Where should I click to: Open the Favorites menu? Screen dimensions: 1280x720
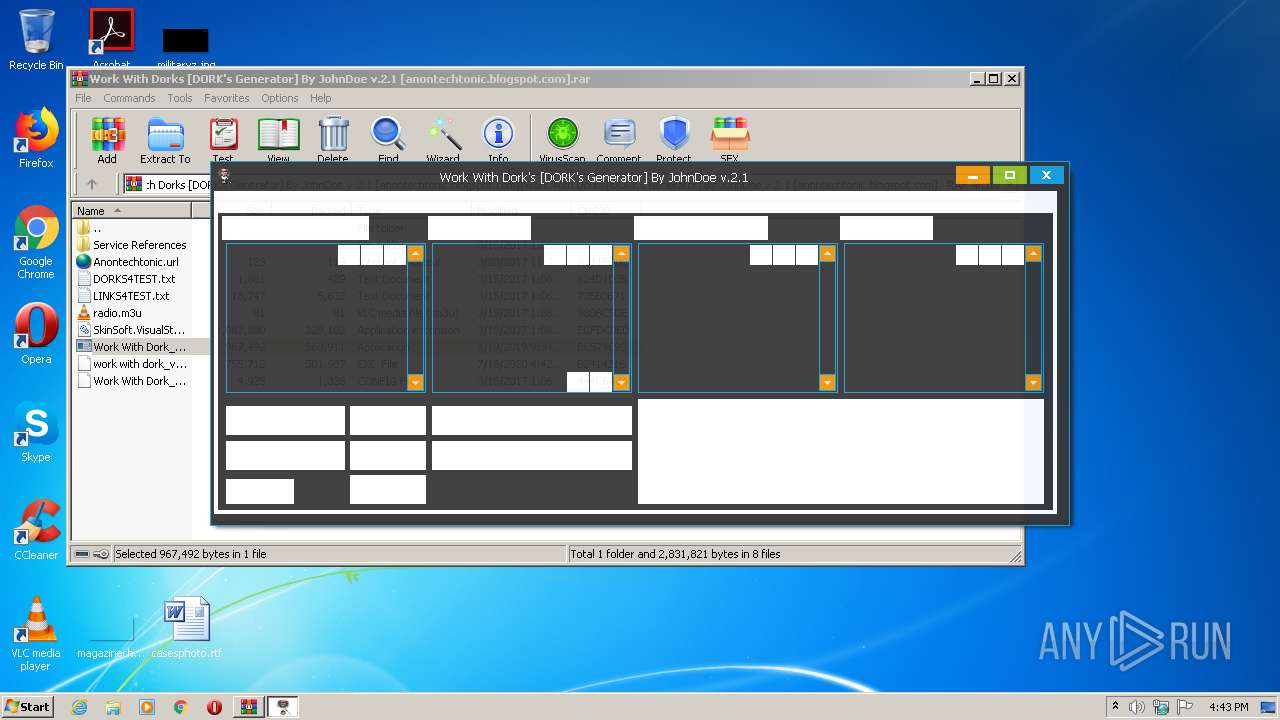click(x=227, y=98)
